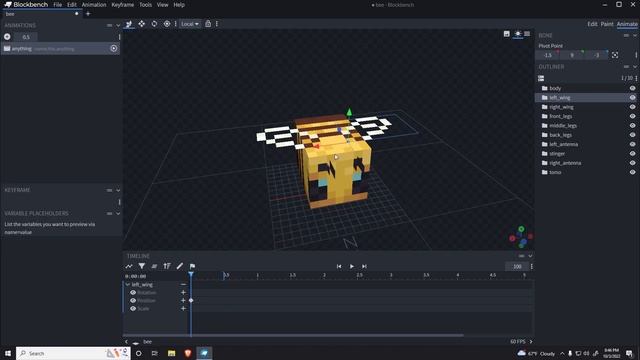Click the 0.5 animation slider field
The width and height of the screenshot is (640, 360).
(x=26, y=37)
